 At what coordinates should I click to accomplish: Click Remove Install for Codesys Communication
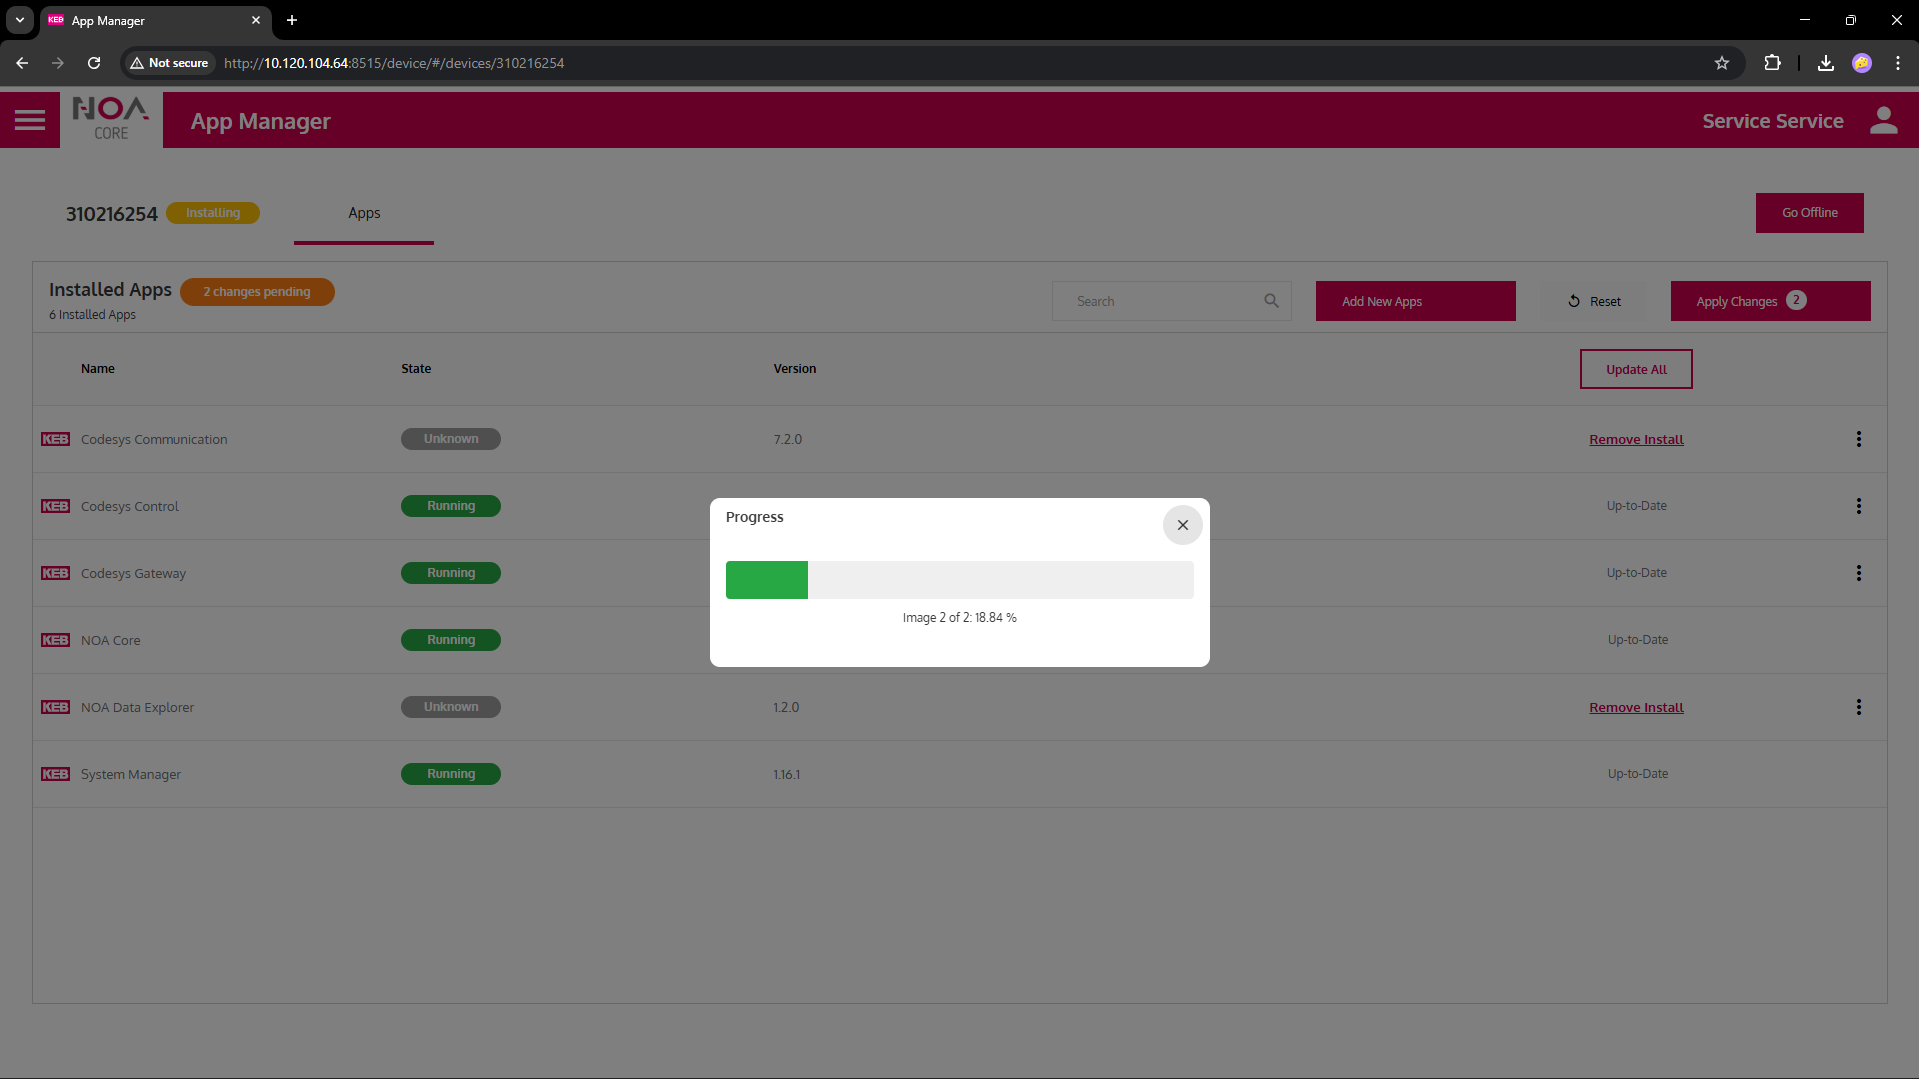point(1636,440)
